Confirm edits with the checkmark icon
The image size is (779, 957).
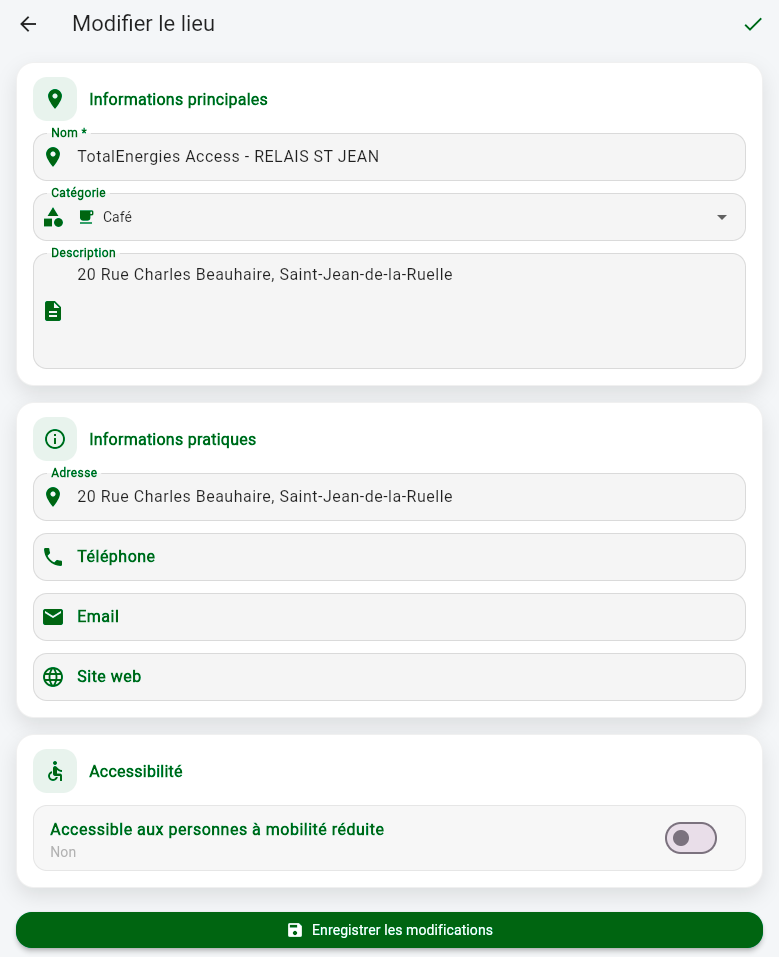tap(753, 24)
